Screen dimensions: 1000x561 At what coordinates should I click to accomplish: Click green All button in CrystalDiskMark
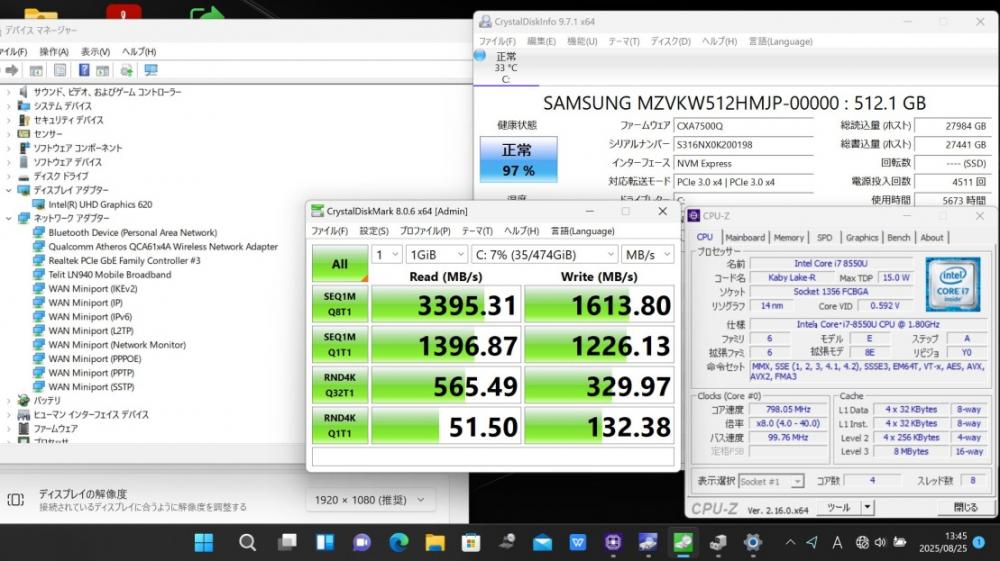point(340,263)
